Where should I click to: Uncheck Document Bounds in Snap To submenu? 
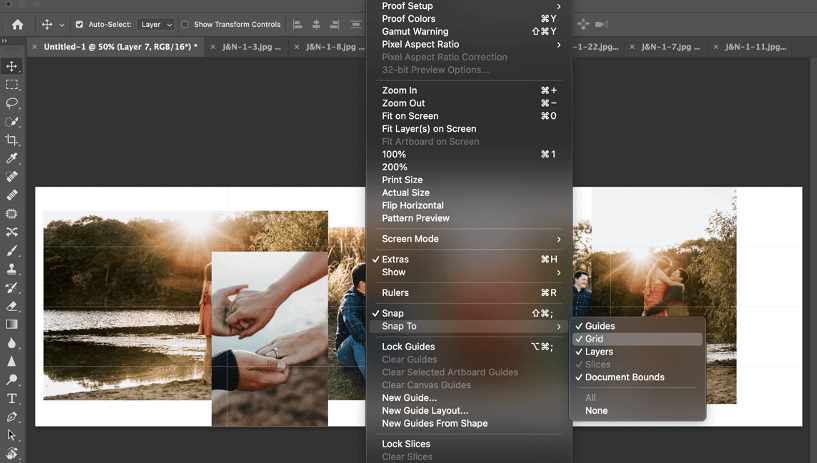pyautogui.click(x=638, y=377)
